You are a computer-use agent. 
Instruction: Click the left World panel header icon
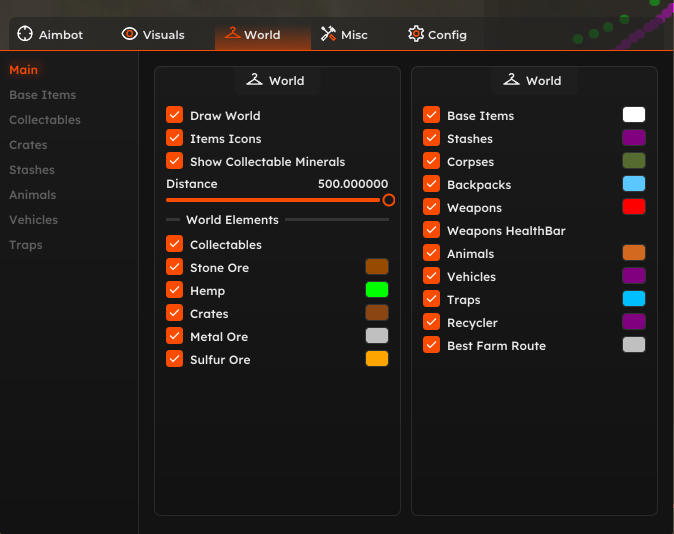click(254, 80)
